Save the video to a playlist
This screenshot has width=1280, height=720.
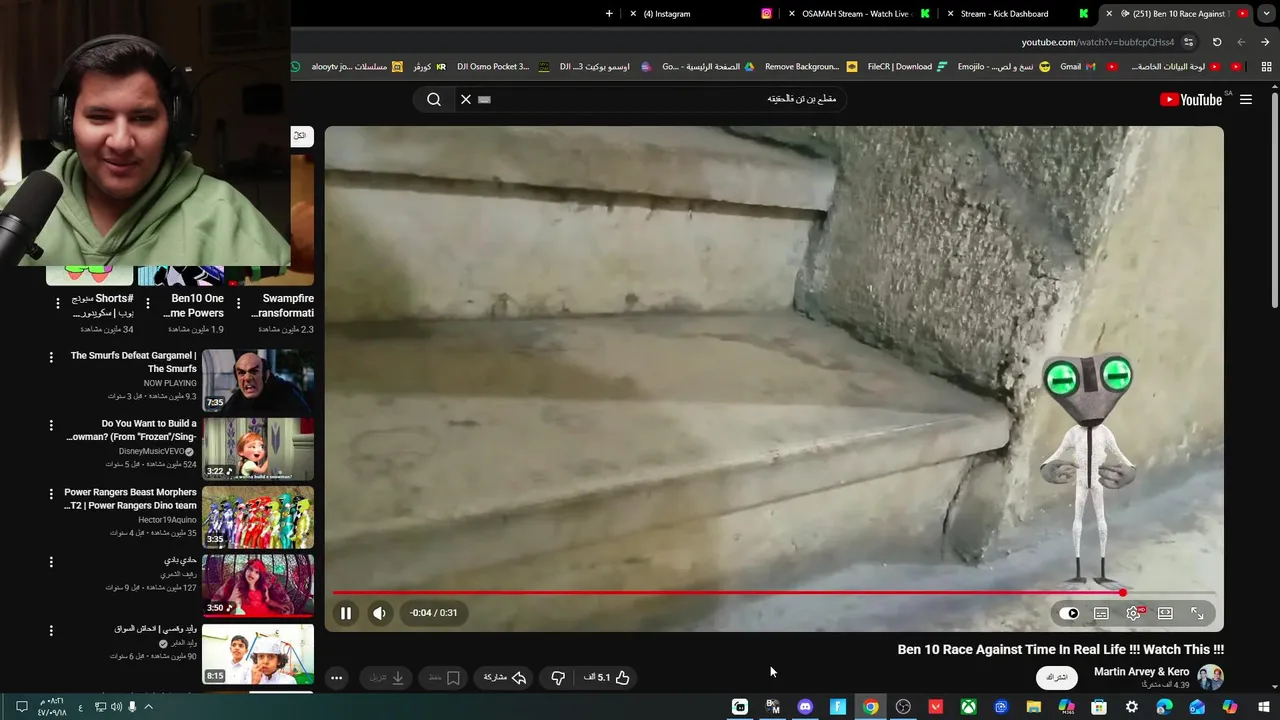click(x=443, y=677)
